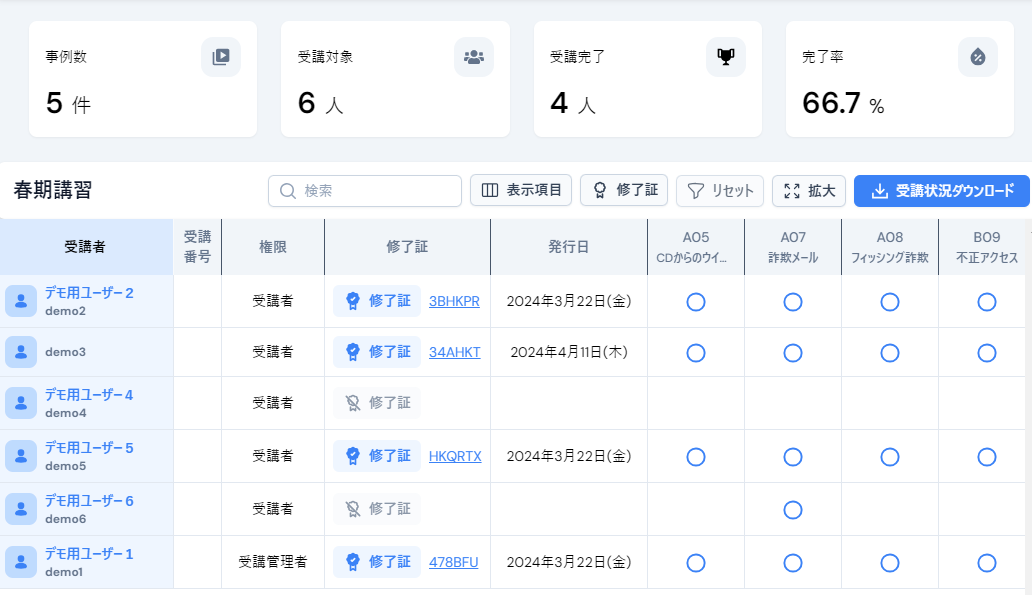Open user link デモ用ユーザー2
1032x595 pixels.
click(89, 293)
